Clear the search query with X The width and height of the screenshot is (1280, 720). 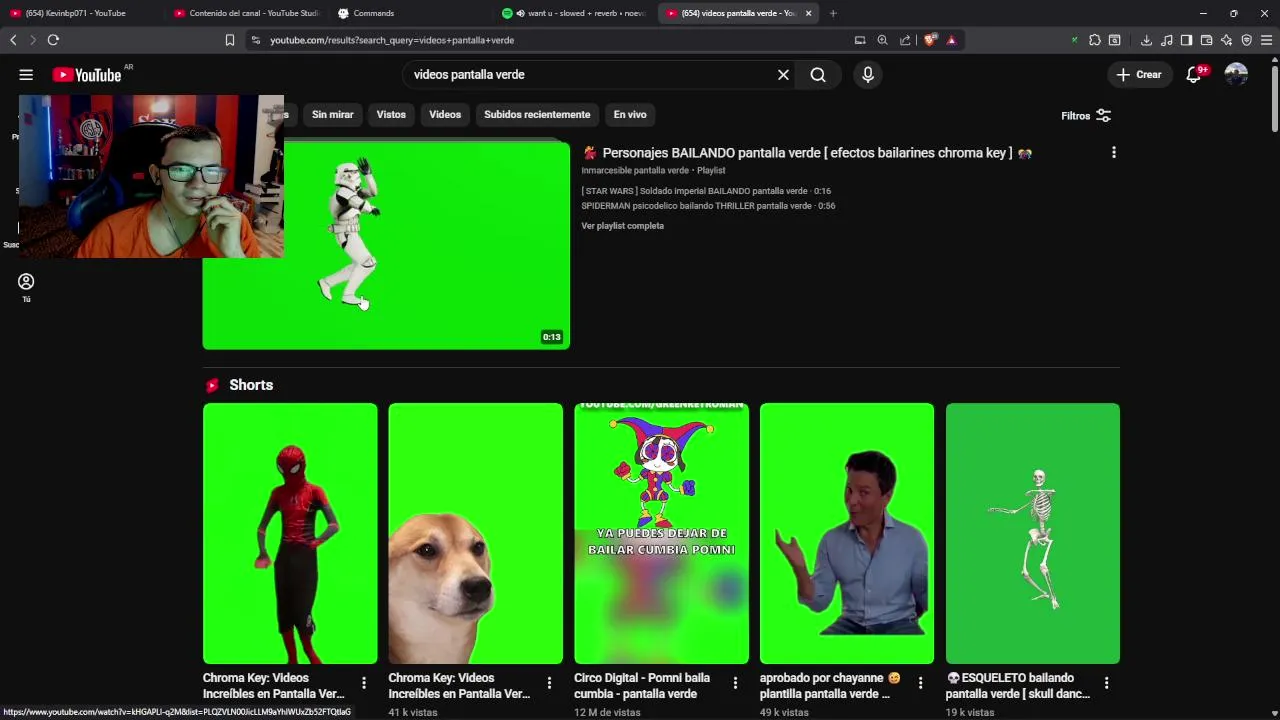[783, 75]
